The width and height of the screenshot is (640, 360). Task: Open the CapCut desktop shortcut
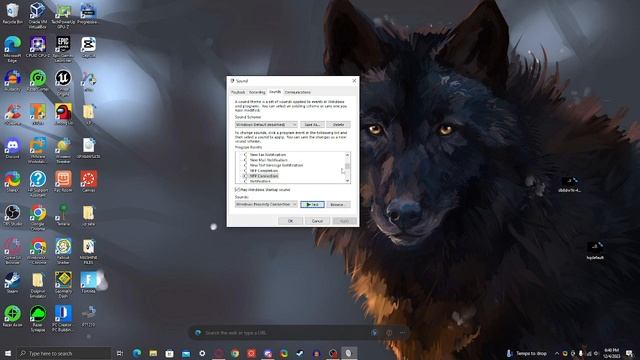88,47
